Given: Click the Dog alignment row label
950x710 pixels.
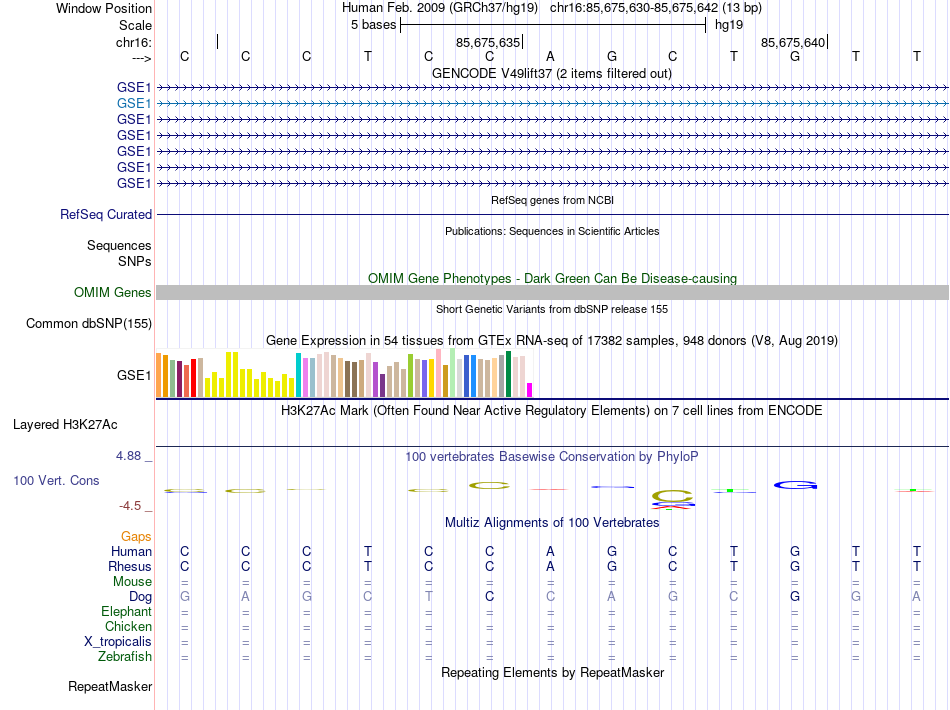Looking at the screenshot, I should (140, 597).
